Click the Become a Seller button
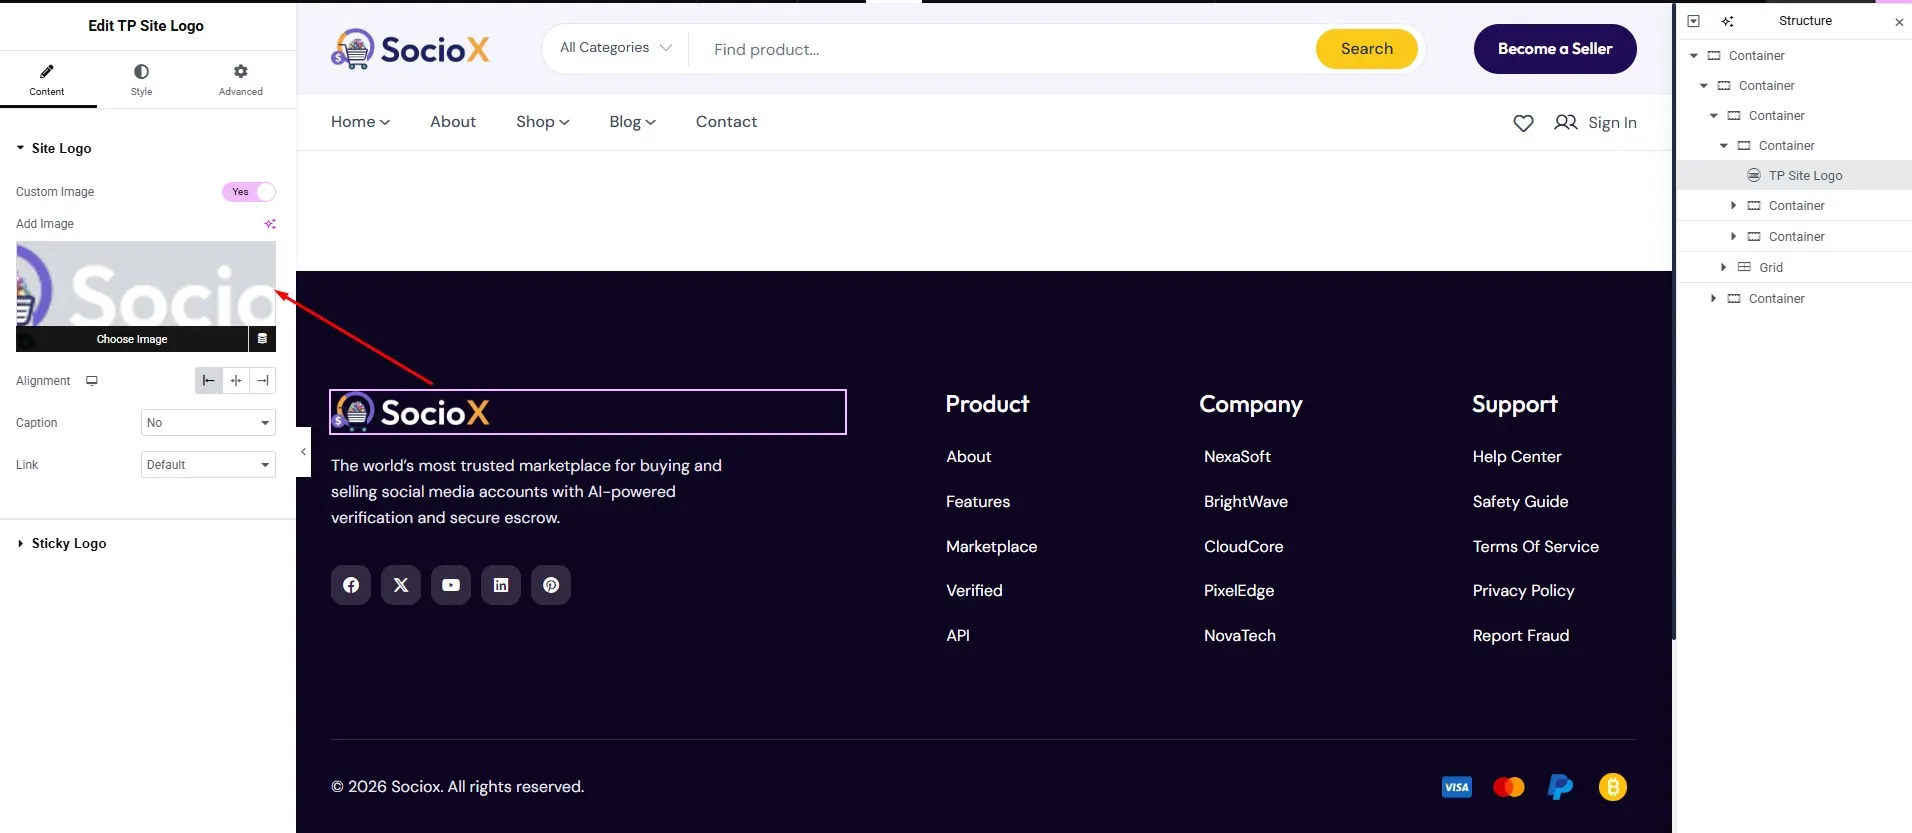This screenshot has width=1912, height=833. [1554, 49]
